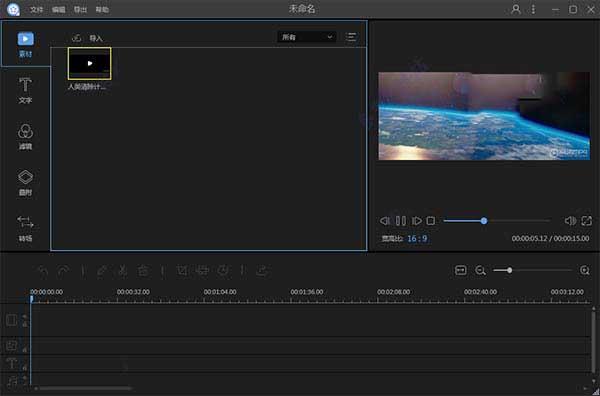Click the fit-timeline-to-window icon

coord(460,270)
